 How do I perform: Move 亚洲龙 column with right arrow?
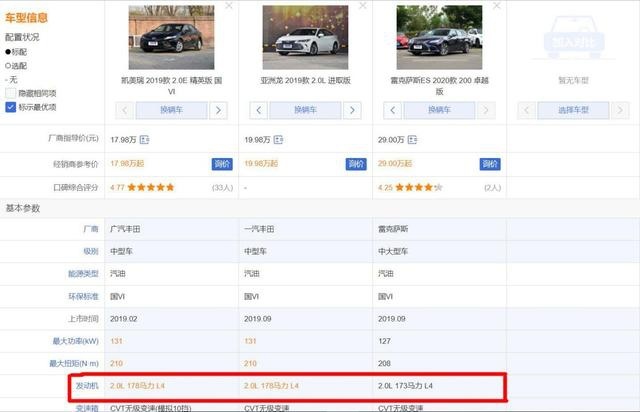[x=352, y=110]
